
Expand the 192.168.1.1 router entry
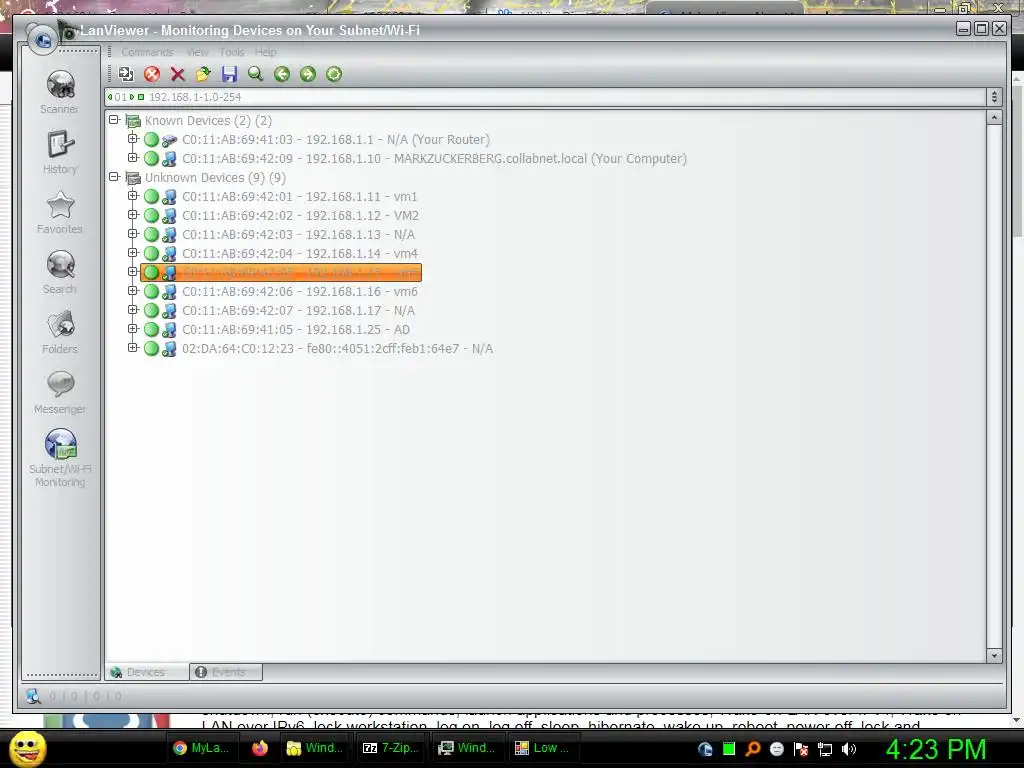(x=133, y=139)
